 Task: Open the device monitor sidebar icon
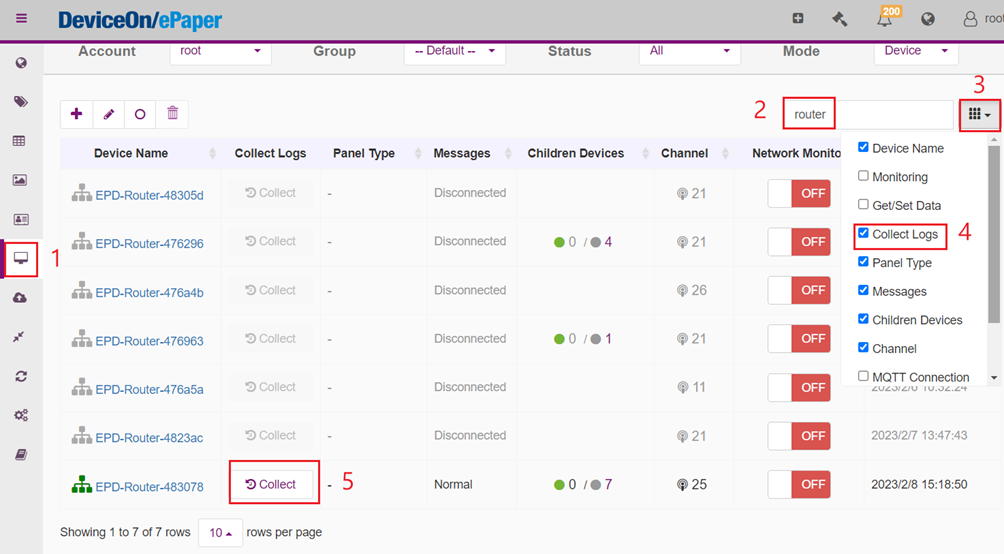[x=20, y=259]
